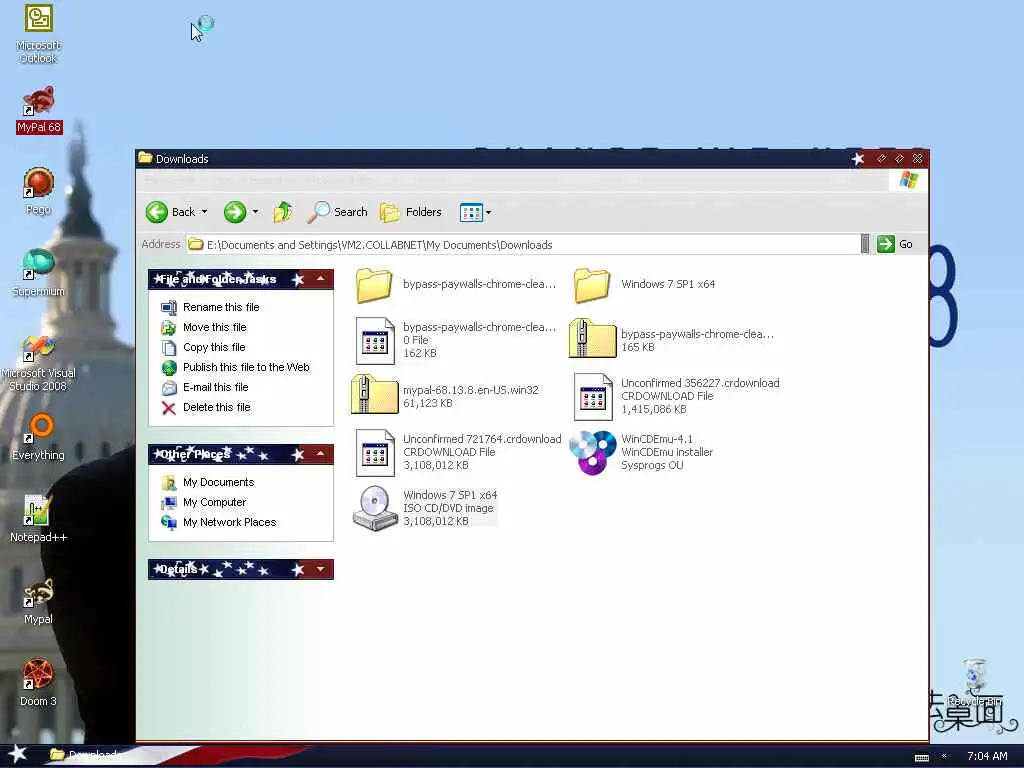Toggle the Folders tree pane
This screenshot has height=768, width=1024.
click(411, 212)
